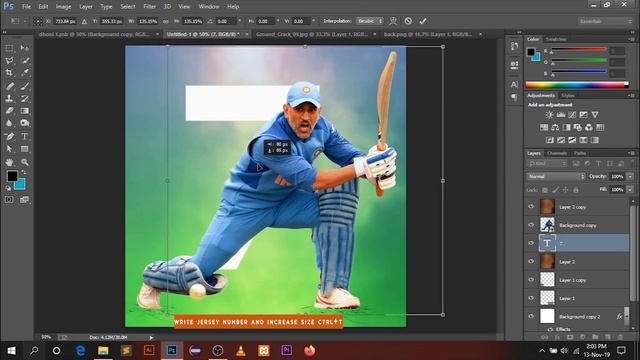Select the Crop tool
The width and height of the screenshot is (640, 360).
9,73
